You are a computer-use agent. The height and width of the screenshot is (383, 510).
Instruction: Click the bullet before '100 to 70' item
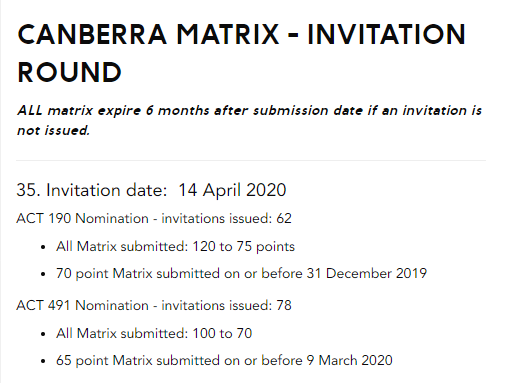pyautogui.click(x=43, y=334)
